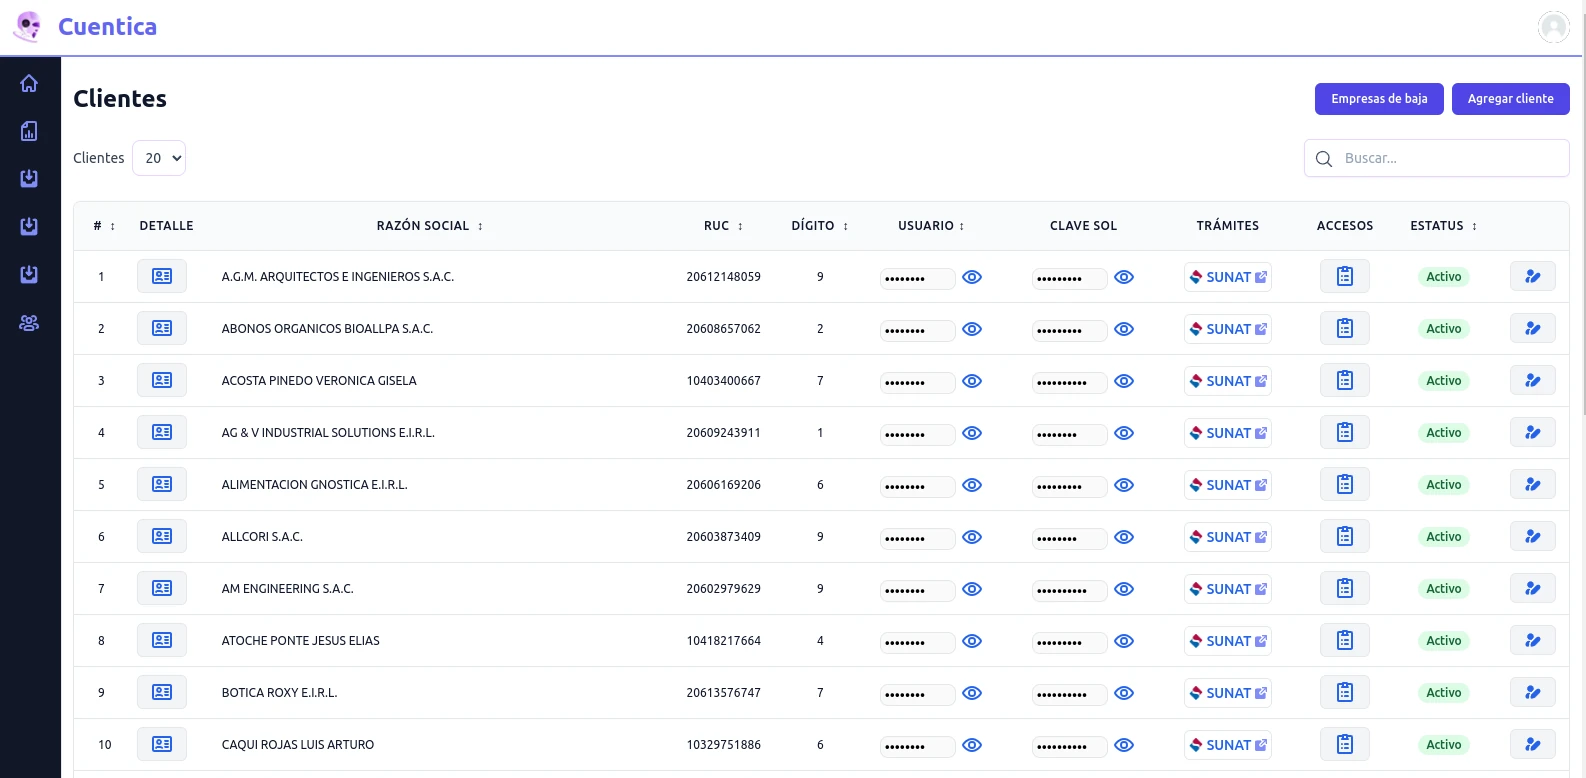Edit client CAQUI ROJAS LUIS ARTURO
The width and height of the screenshot is (1586, 778).
coord(1533,744)
